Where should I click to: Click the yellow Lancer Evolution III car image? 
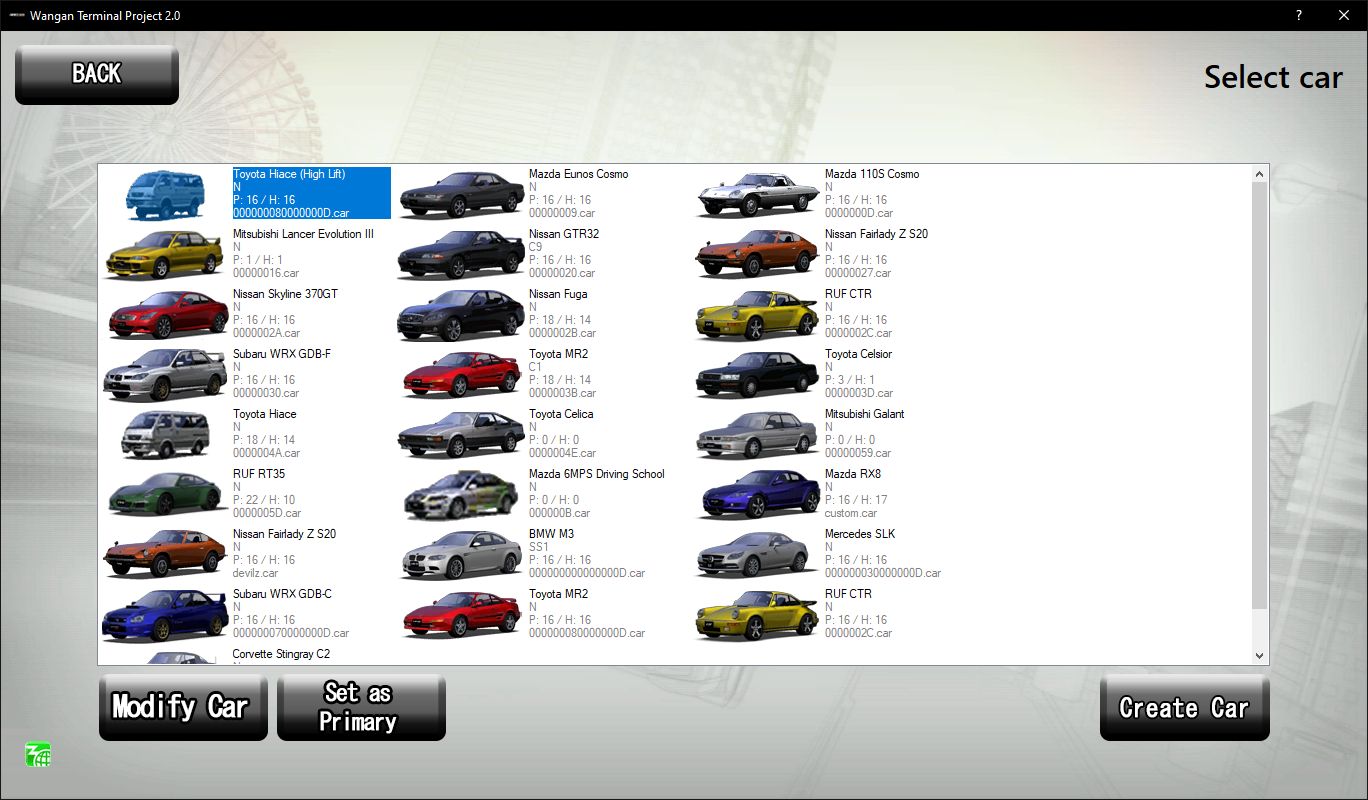[165, 254]
